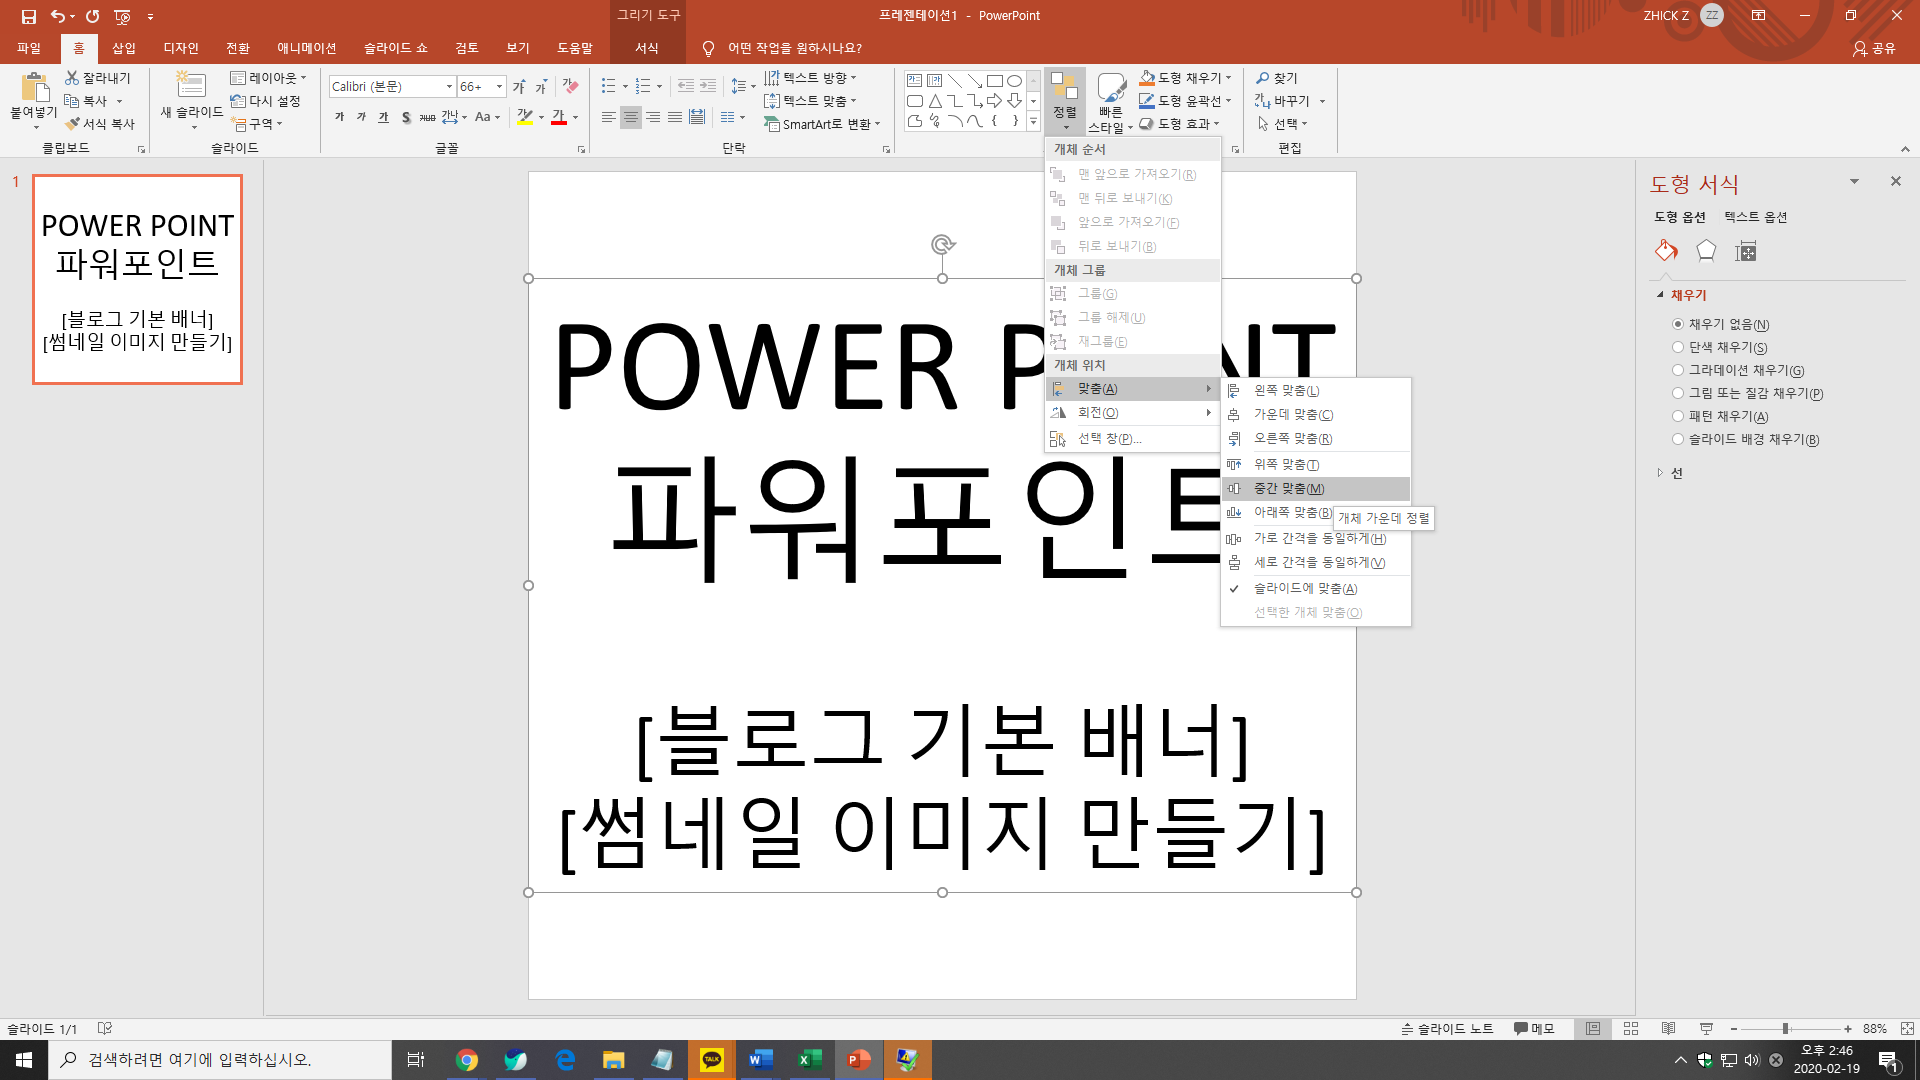Toggle text shadow S icon
This screenshot has height=1080, width=1920.
406,117
